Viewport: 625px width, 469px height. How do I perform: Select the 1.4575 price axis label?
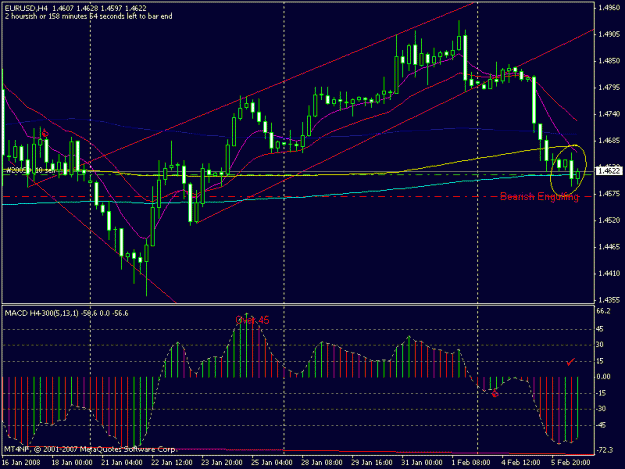(609, 194)
